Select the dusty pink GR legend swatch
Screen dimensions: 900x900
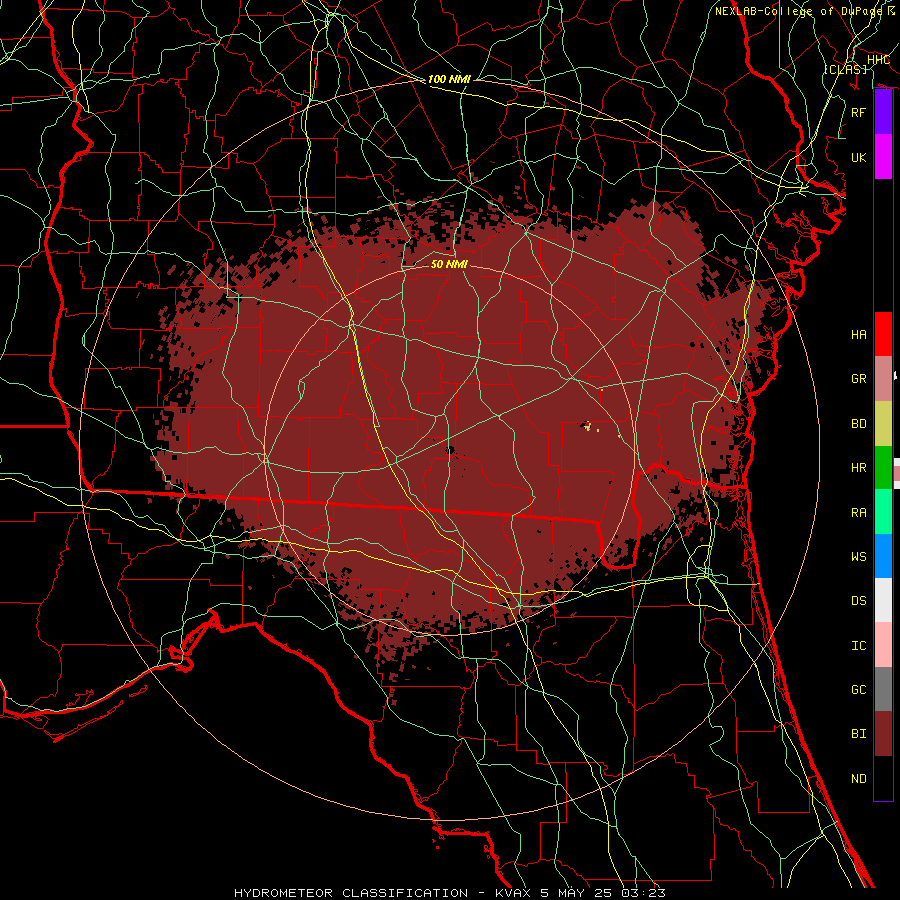click(x=883, y=378)
